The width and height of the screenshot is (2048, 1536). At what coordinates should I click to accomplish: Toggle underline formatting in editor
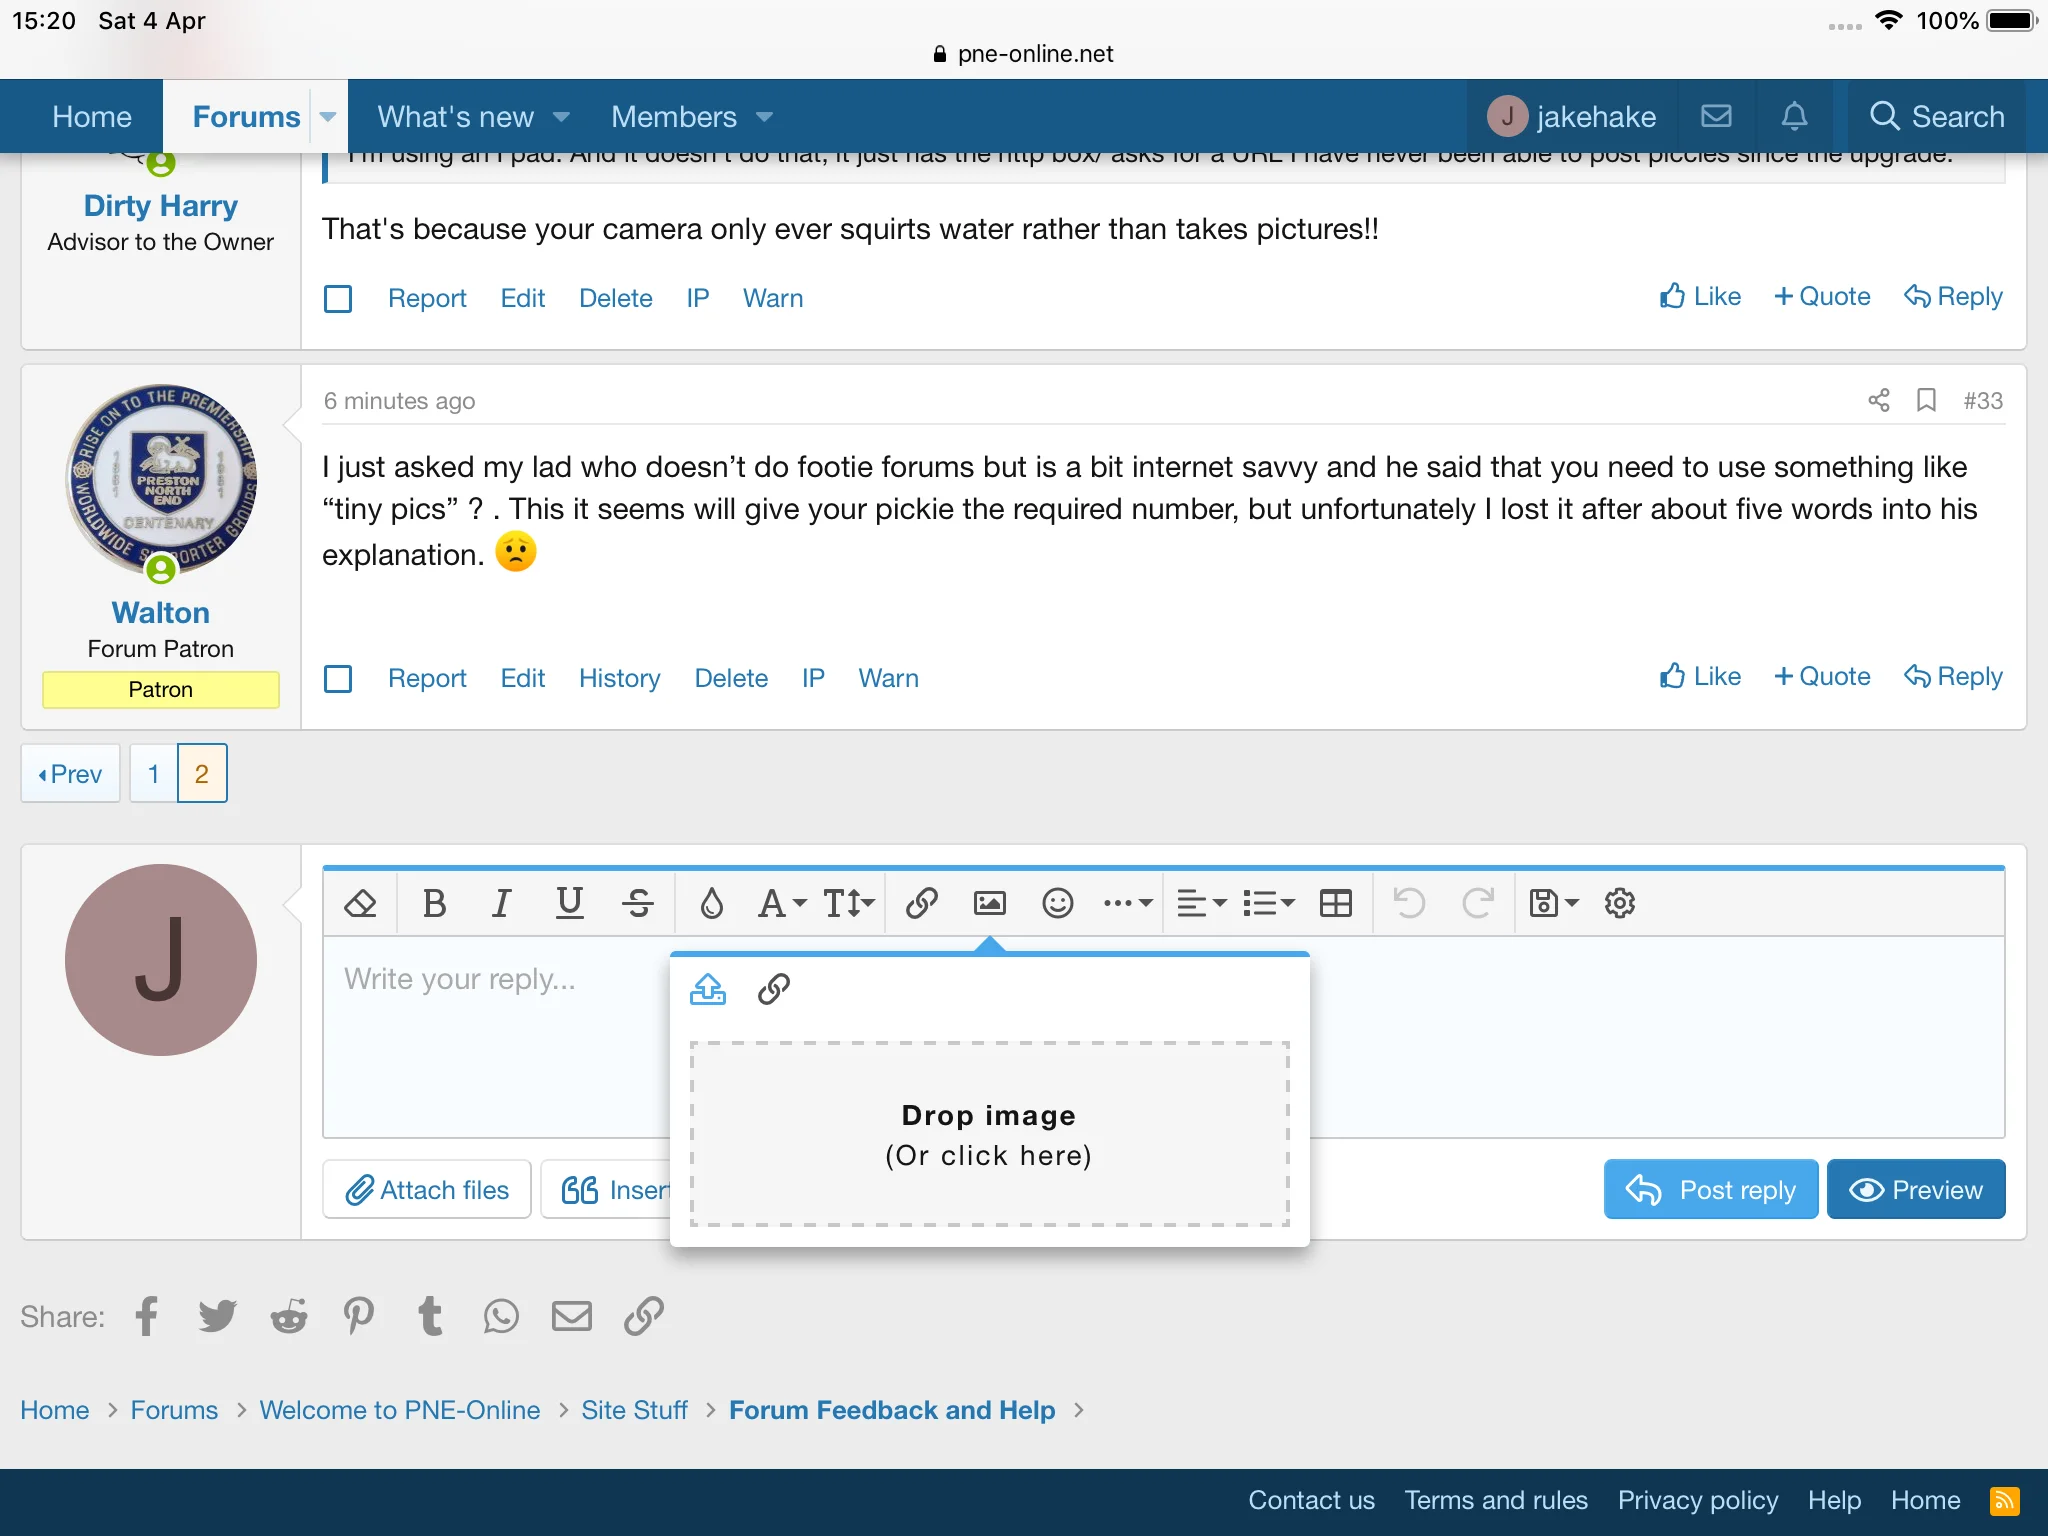569,903
